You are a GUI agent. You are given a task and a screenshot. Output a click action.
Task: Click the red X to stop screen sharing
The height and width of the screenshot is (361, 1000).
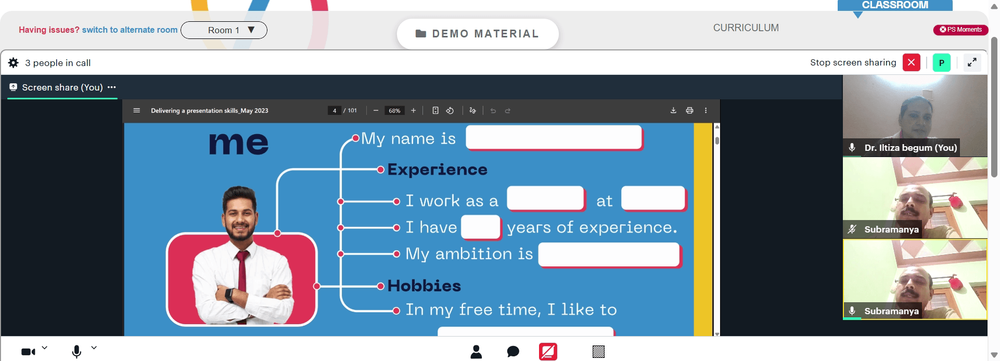(x=911, y=63)
